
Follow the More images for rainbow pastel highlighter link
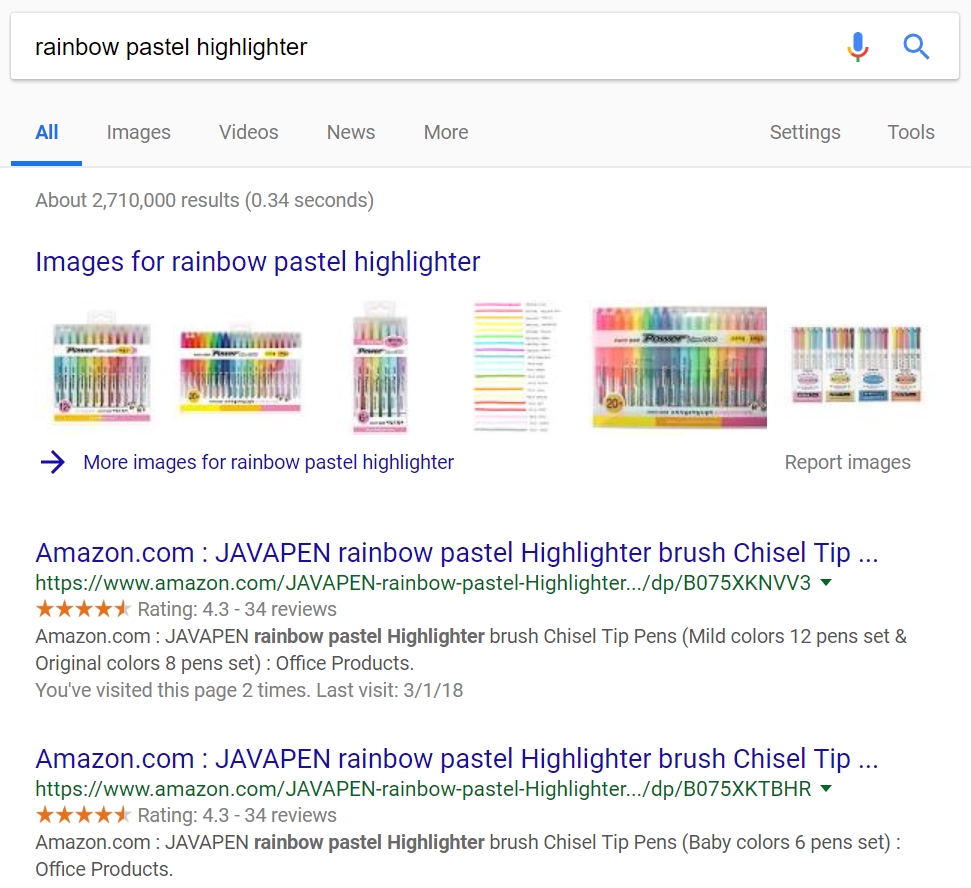click(268, 462)
